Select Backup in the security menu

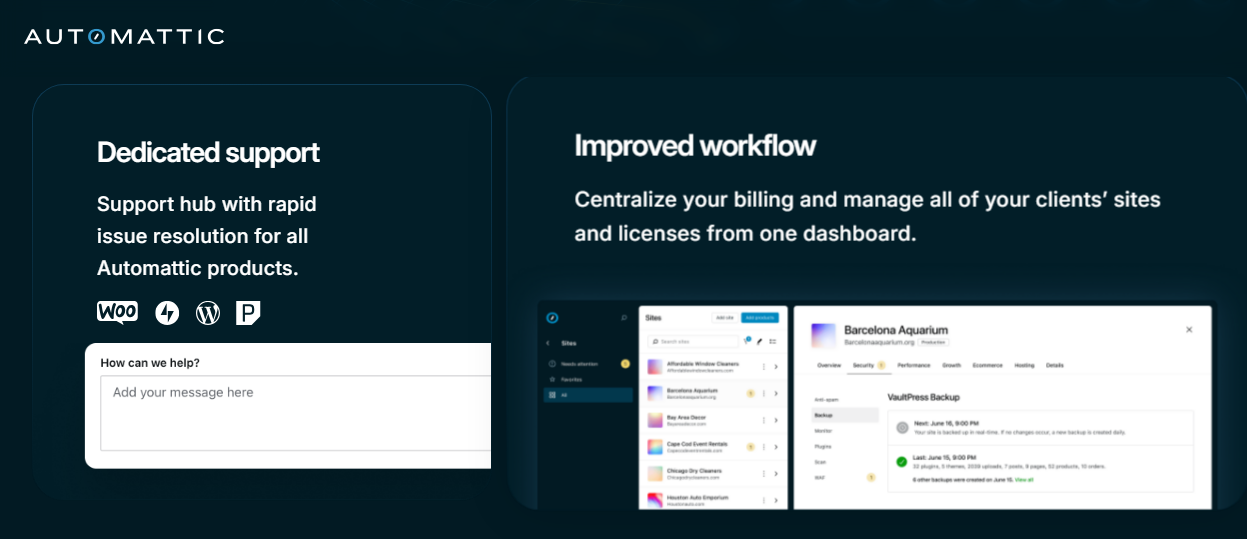coord(844,414)
